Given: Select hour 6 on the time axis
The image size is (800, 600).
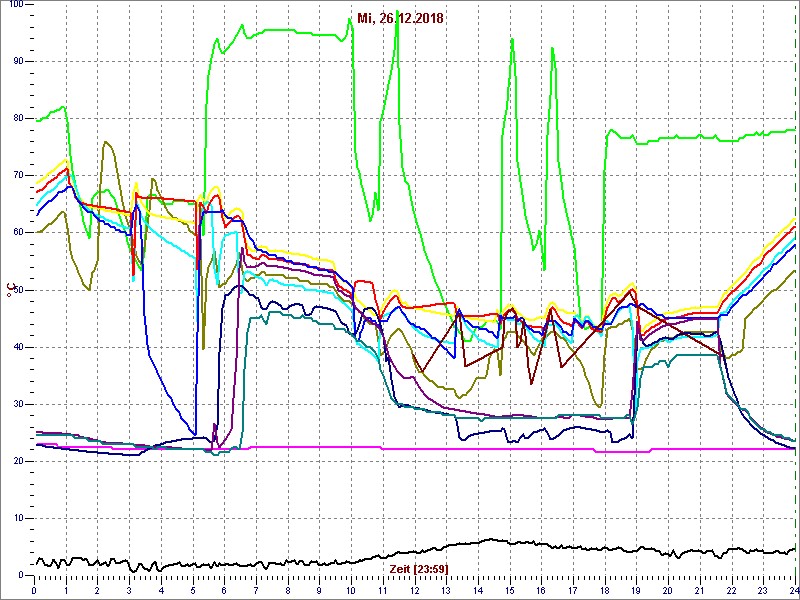Looking at the screenshot, I should (225, 590).
